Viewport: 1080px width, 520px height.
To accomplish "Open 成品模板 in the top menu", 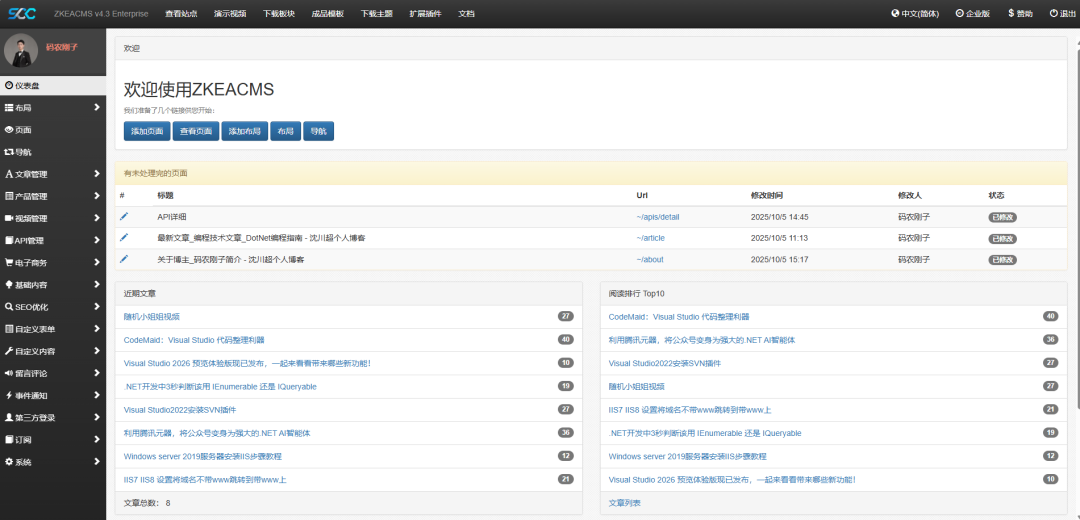I will click(x=328, y=14).
